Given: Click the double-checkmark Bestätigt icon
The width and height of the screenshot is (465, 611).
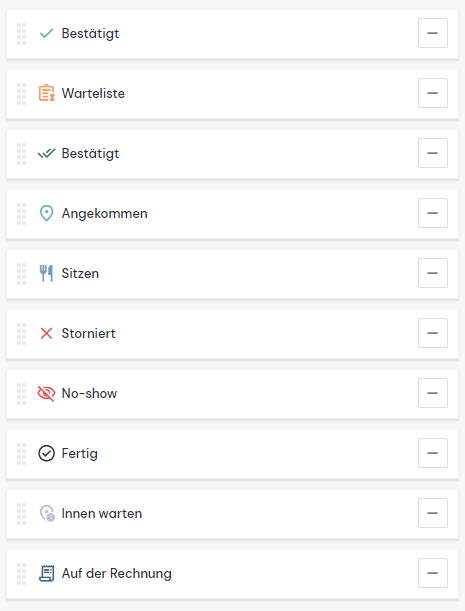Looking at the screenshot, I should 46,154.
